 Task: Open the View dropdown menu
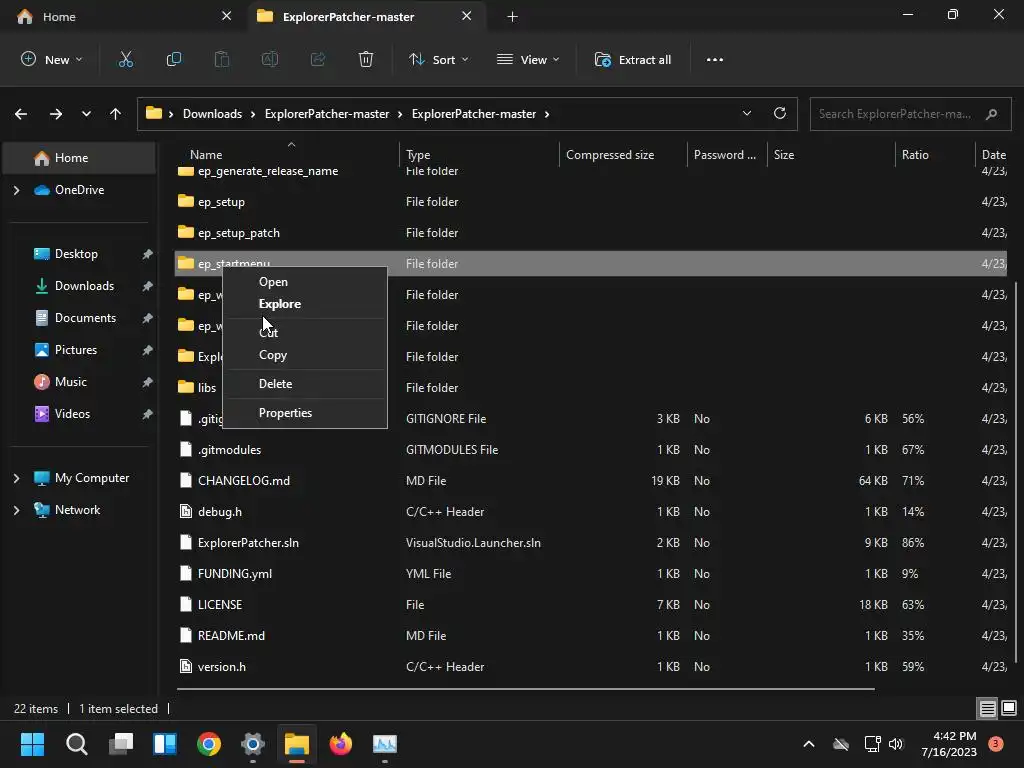[528, 59]
